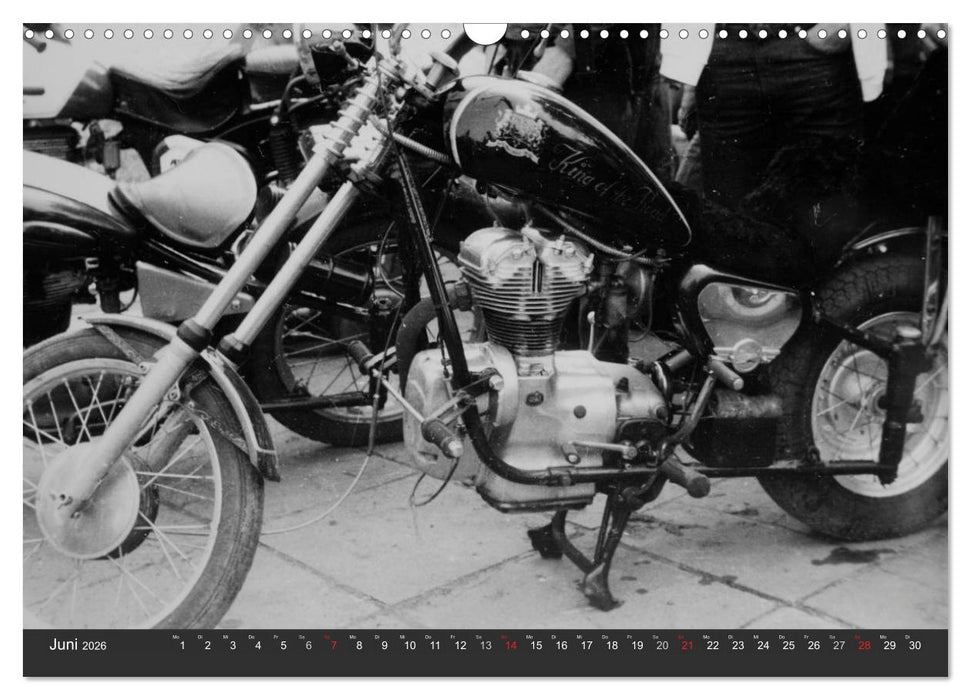Select the date 1 on the calendar strip
971x700 pixels.
click(x=180, y=644)
